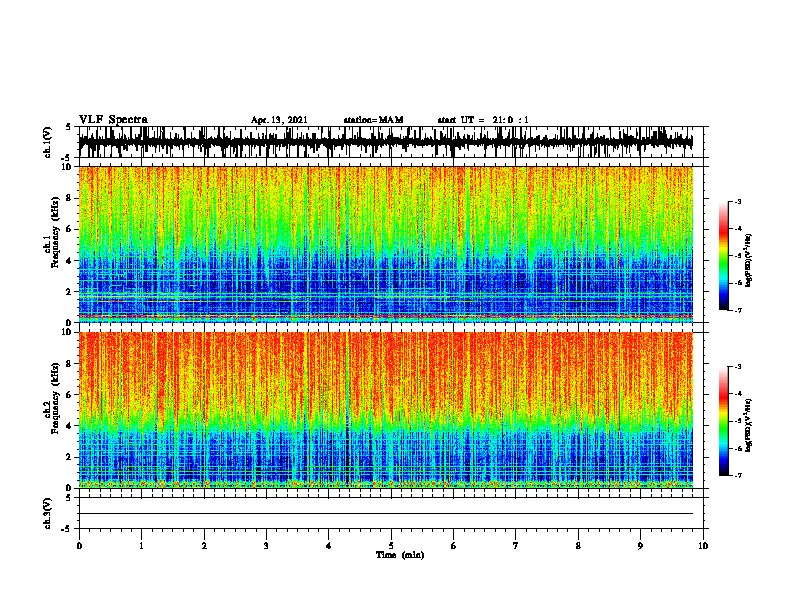Click the '4' kHz tick on ch.2 axis

pos(70,426)
